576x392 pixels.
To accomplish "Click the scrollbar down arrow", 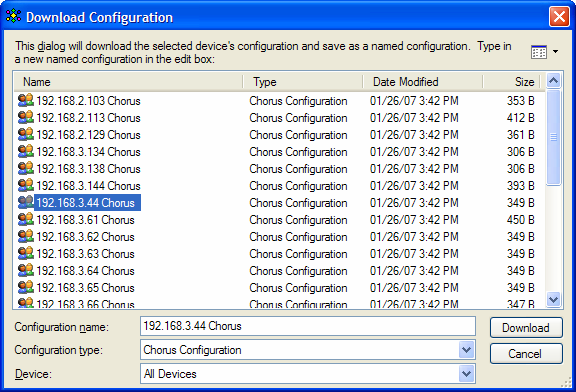I will pyautogui.click(x=554, y=299).
